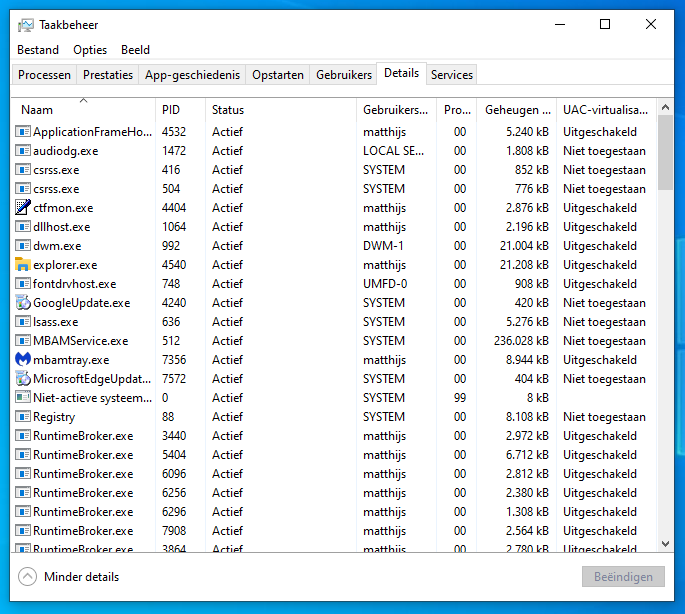Click the GoogleUpdate.exe icon
The image size is (685, 614).
pos(24,303)
